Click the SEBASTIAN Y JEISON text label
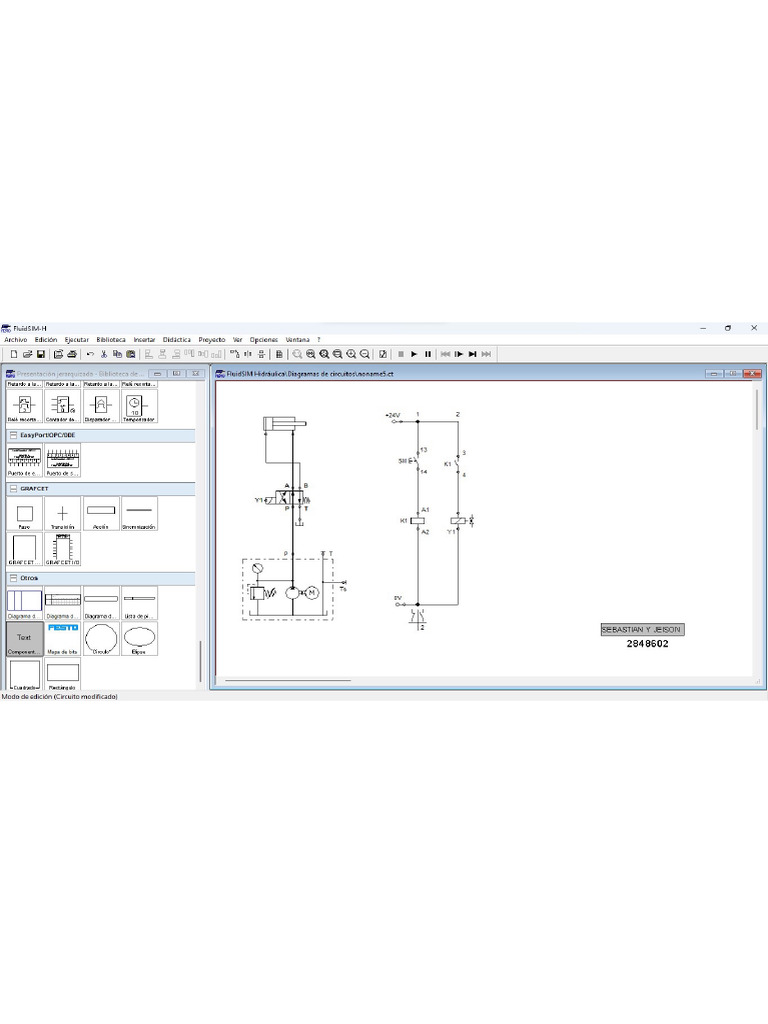The width and height of the screenshot is (768, 1024). [641, 630]
